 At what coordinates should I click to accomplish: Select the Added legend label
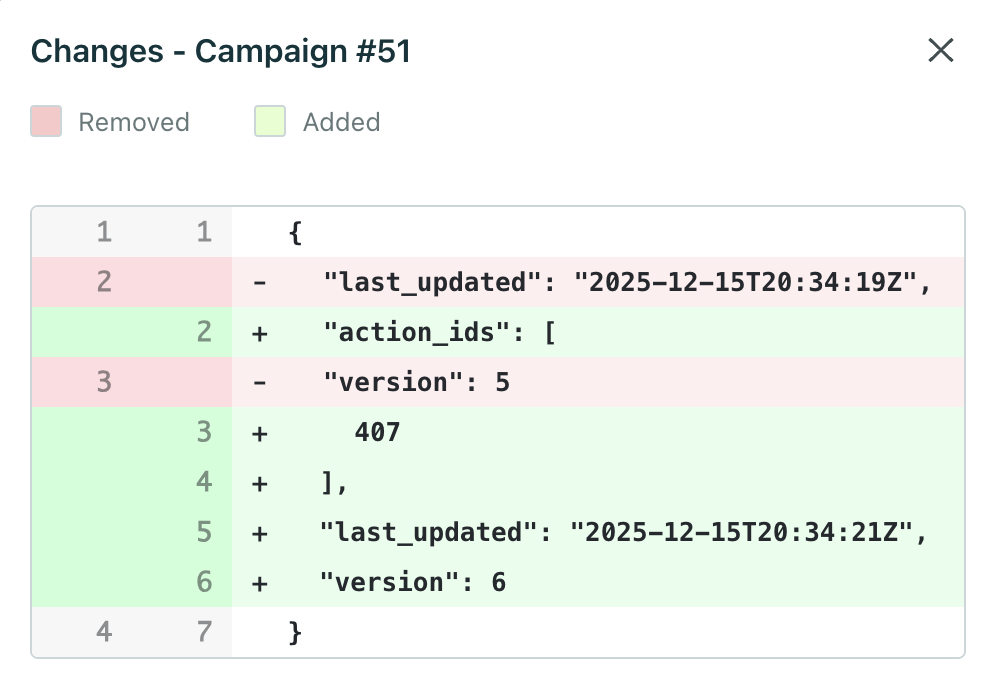(341, 121)
